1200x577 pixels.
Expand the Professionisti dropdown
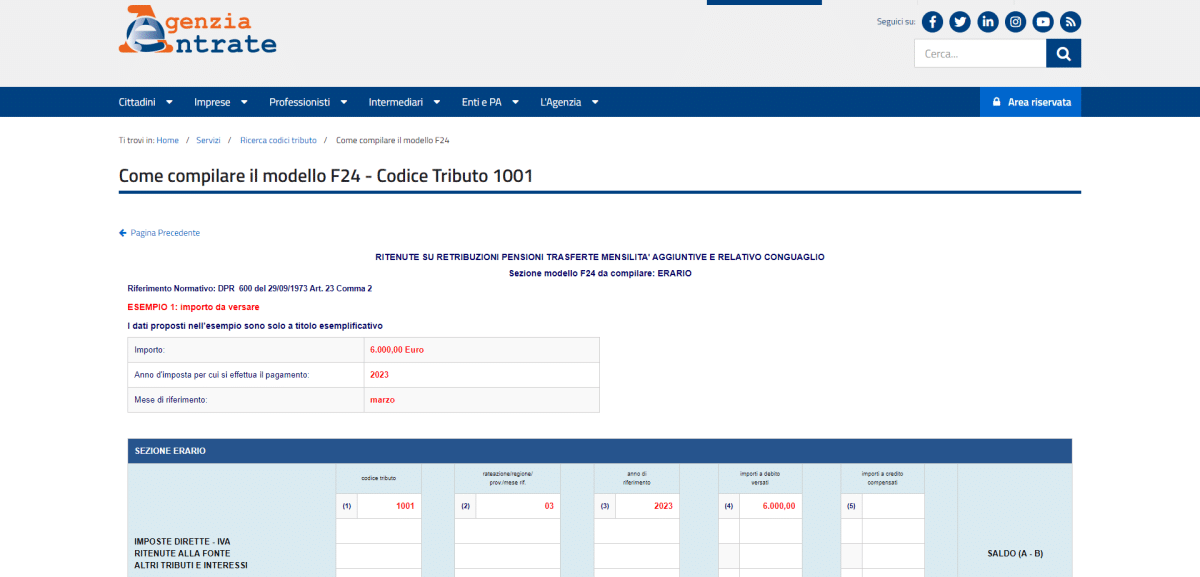[x=307, y=102]
